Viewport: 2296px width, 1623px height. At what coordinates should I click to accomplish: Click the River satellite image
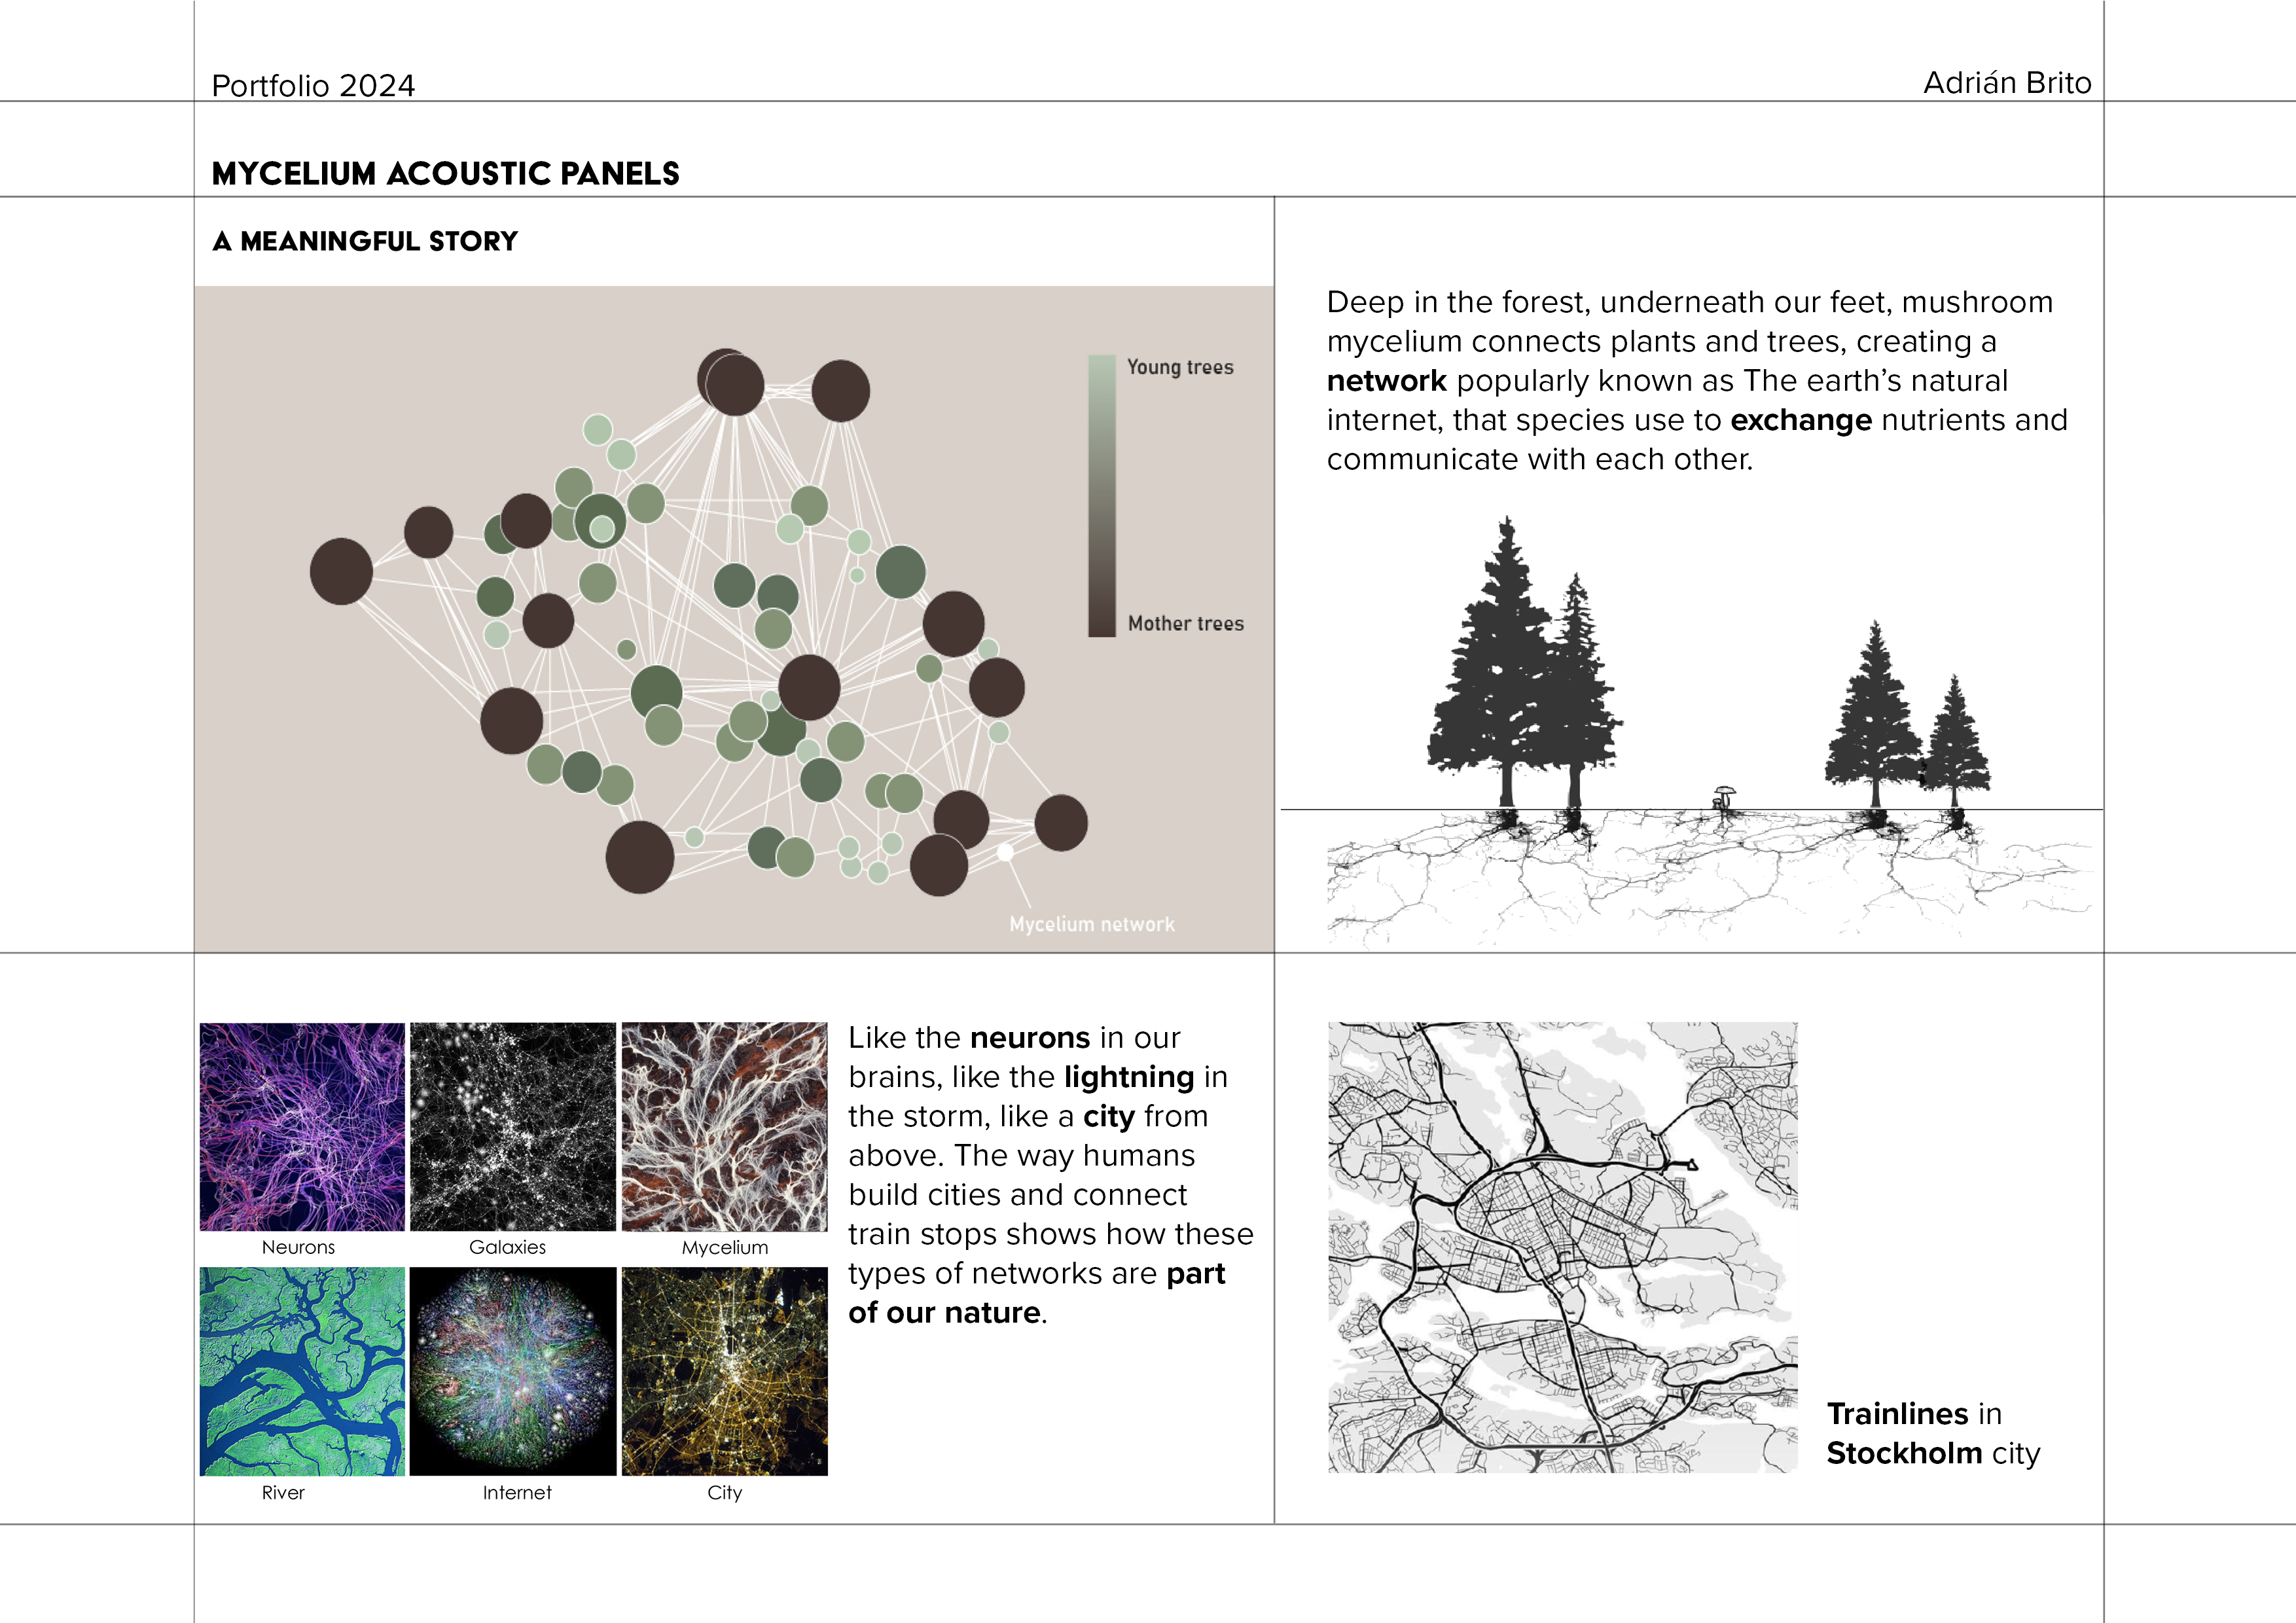coord(302,1371)
